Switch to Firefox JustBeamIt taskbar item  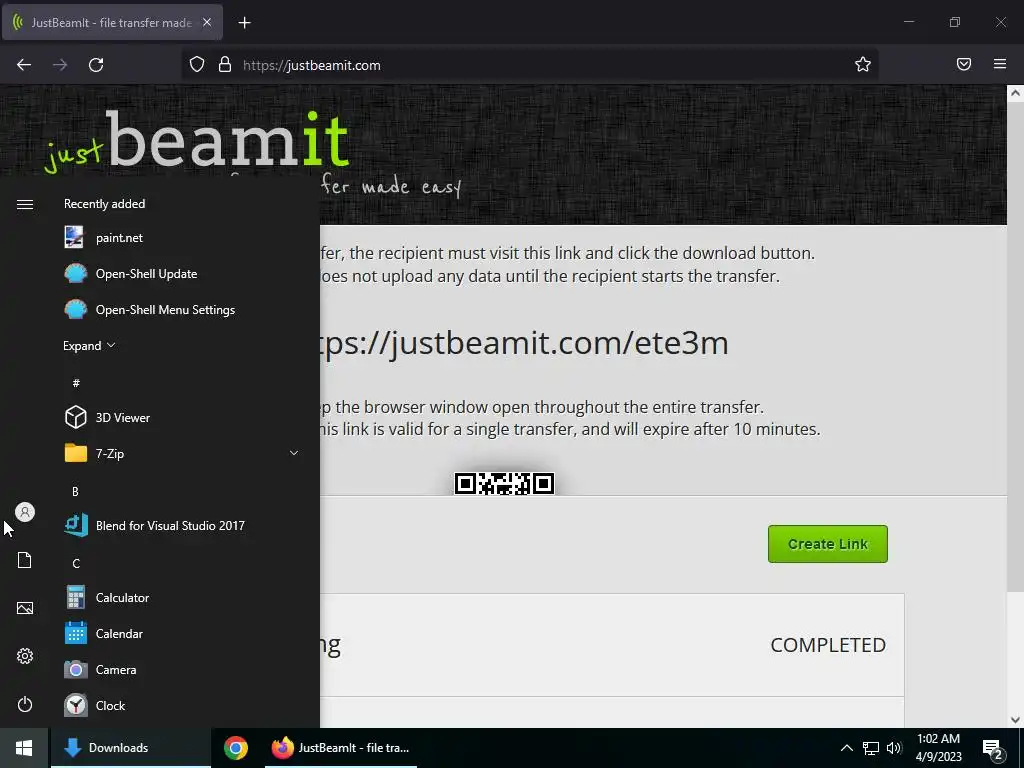coord(341,748)
